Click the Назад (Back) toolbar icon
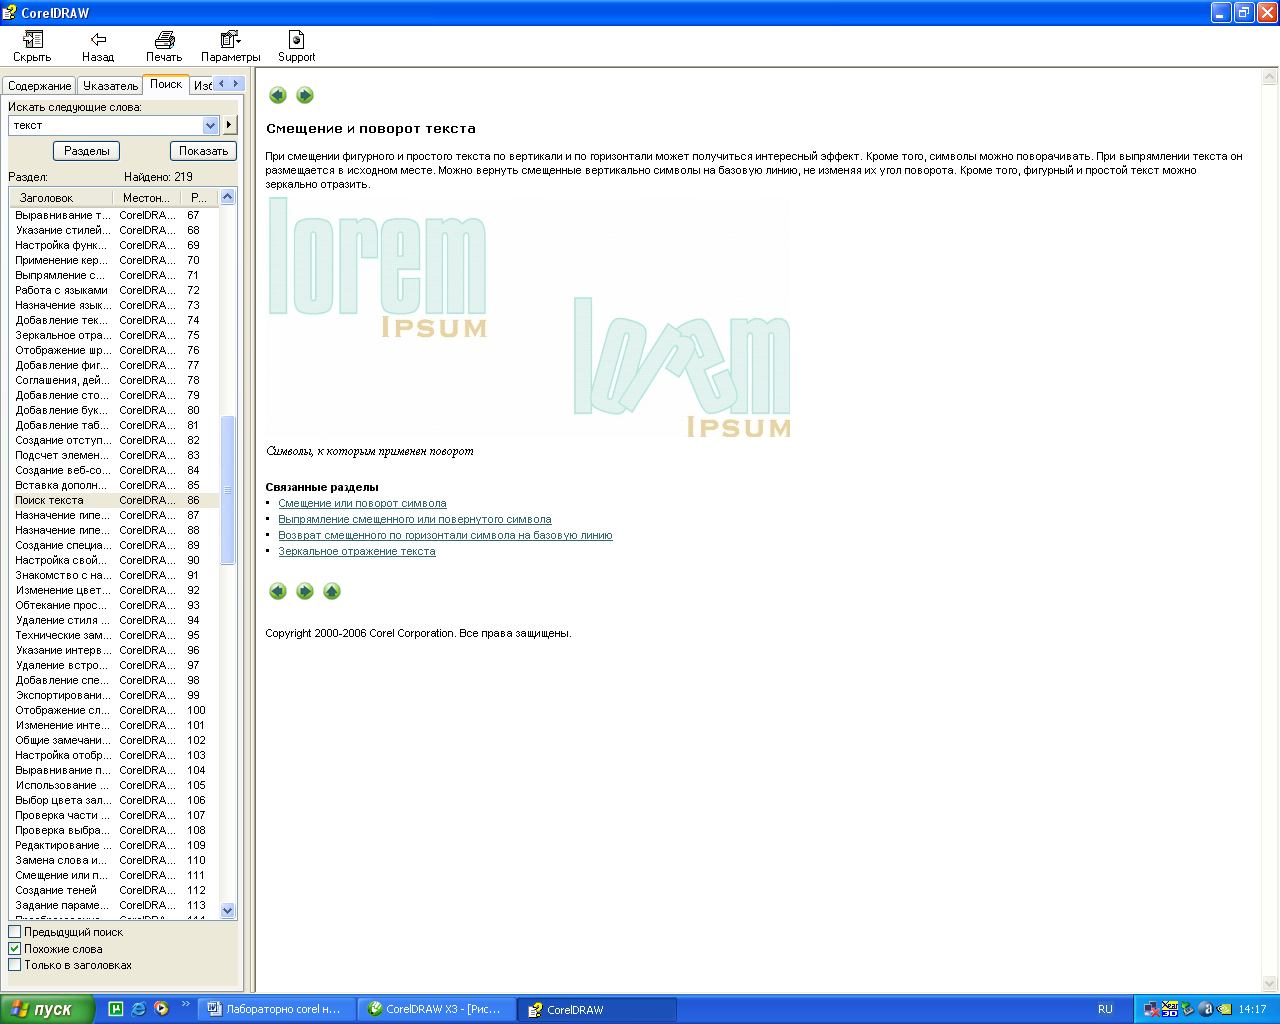 click(98, 46)
